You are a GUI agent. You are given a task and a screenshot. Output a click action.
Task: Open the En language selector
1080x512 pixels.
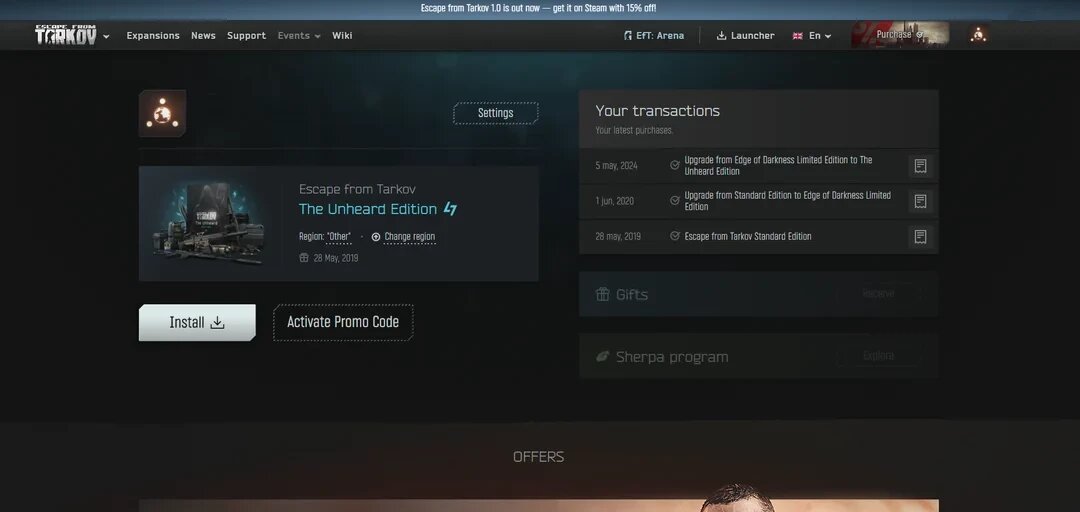812,36
